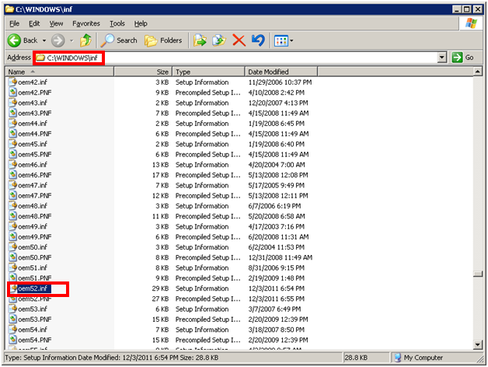
Task: Select the oem50.inf file icon
Action: click(x=13, y=247)
